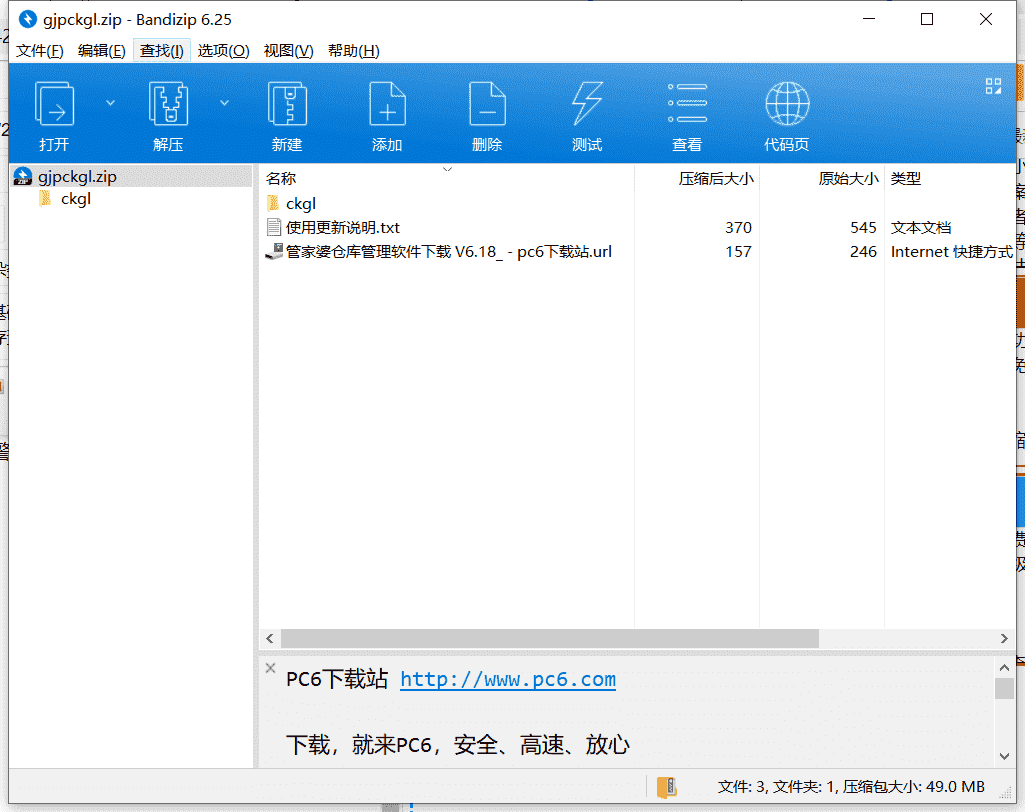Open the 文件(F) menu
This screenshot has width=1025, height=812.
click(39, 51)
